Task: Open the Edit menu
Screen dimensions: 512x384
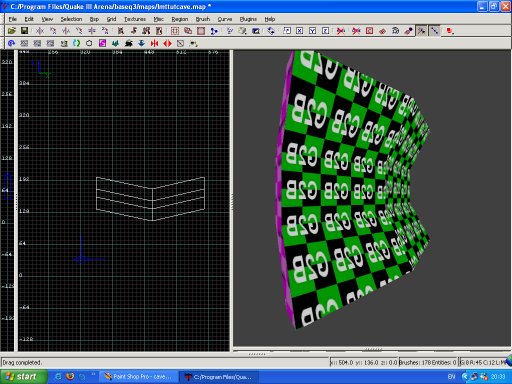Action: pos(29,19)
